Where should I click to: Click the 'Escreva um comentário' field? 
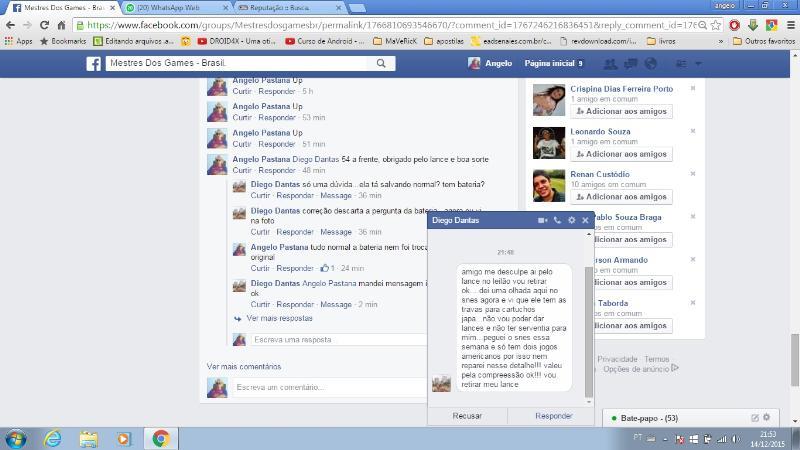(330, 387)
